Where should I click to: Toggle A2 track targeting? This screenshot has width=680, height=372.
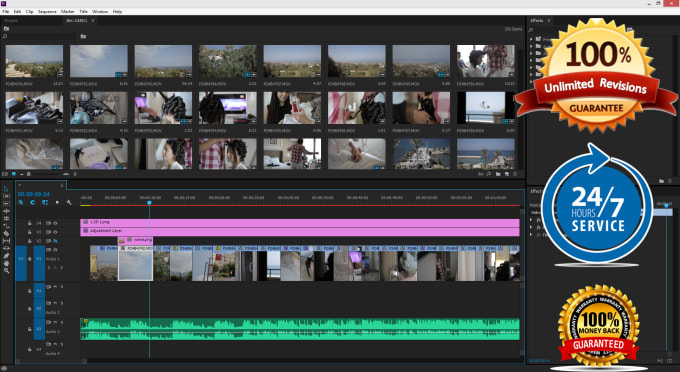[39, 308]
